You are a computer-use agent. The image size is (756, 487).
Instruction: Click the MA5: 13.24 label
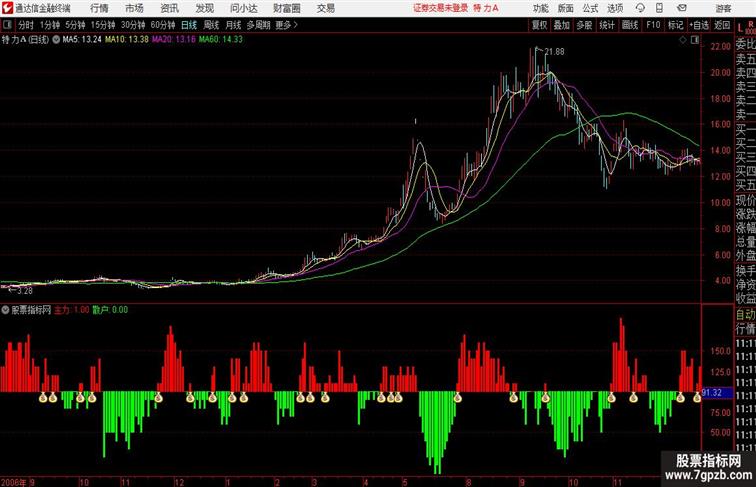tap(82, 40)
